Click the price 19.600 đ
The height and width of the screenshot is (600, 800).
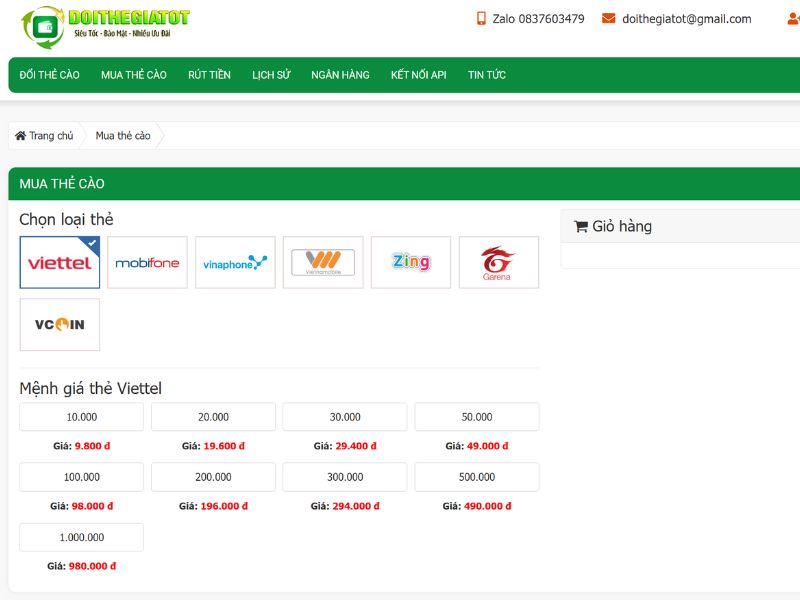pos(224,446)
